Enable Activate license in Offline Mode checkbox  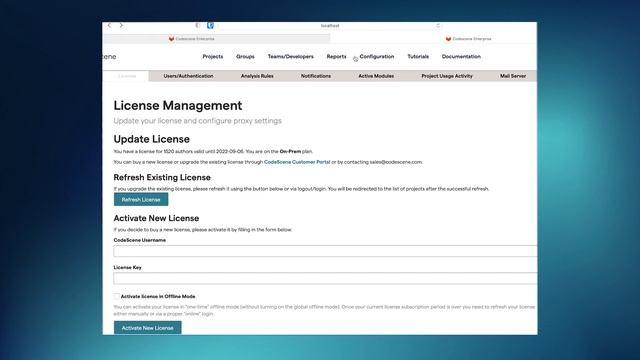click(117, 296)
